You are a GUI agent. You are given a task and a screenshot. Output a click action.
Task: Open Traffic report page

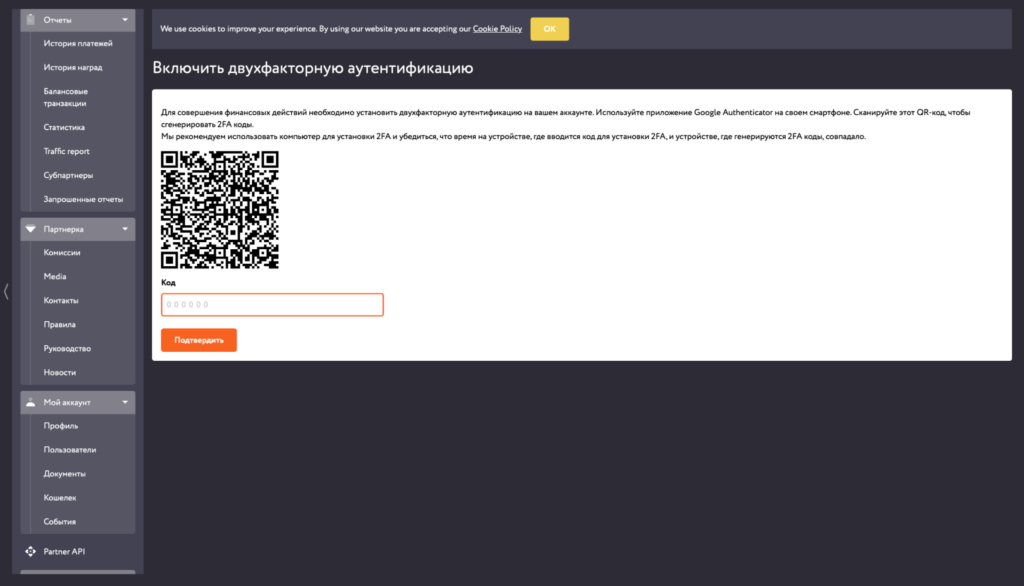pyautogui.click(x=67, y=151)
